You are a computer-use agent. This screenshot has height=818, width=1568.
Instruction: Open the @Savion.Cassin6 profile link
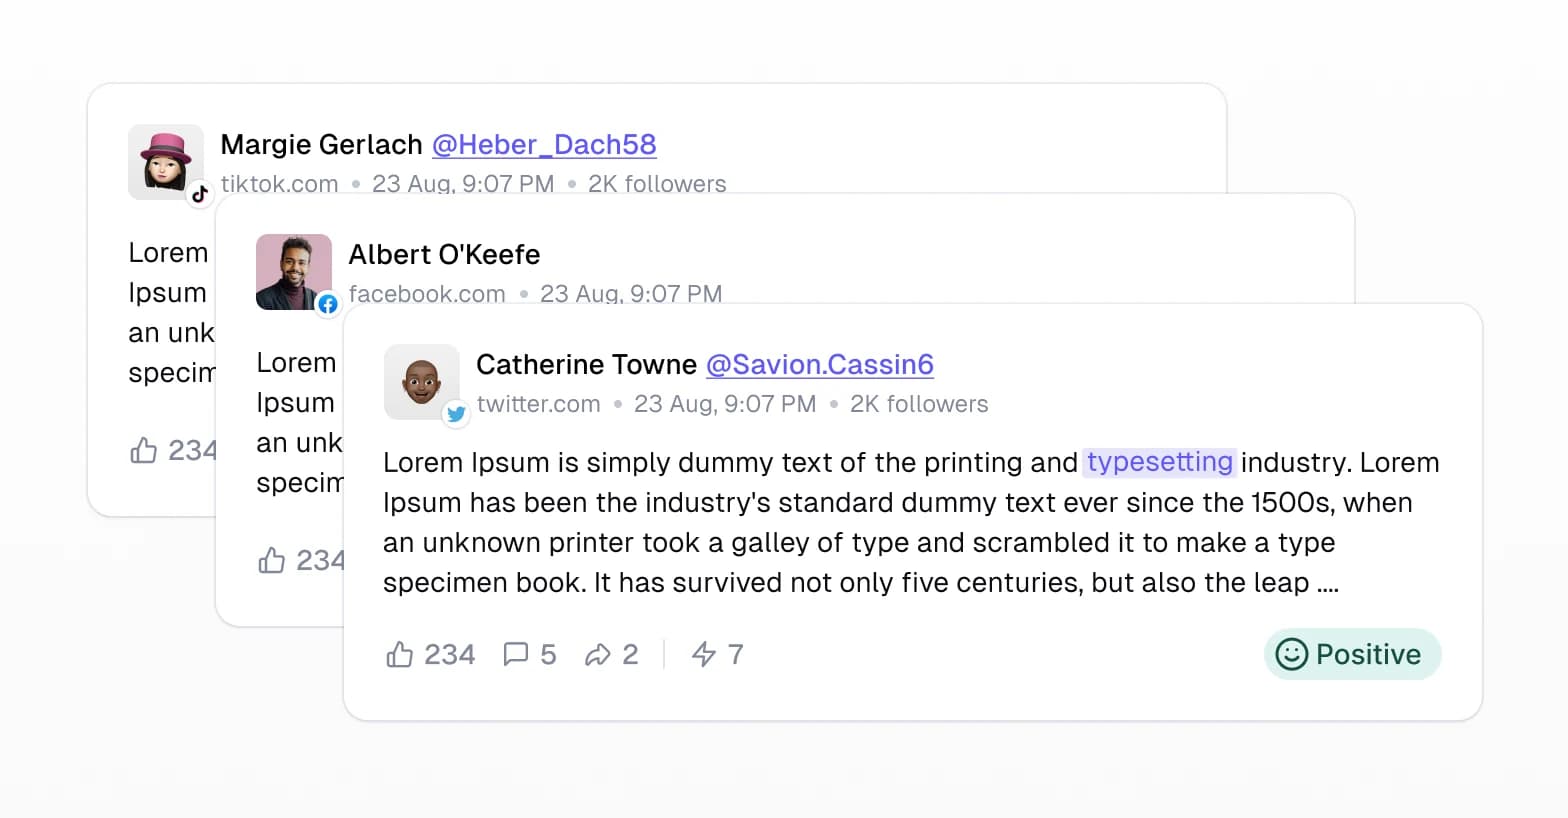click(x=819, y=365)
